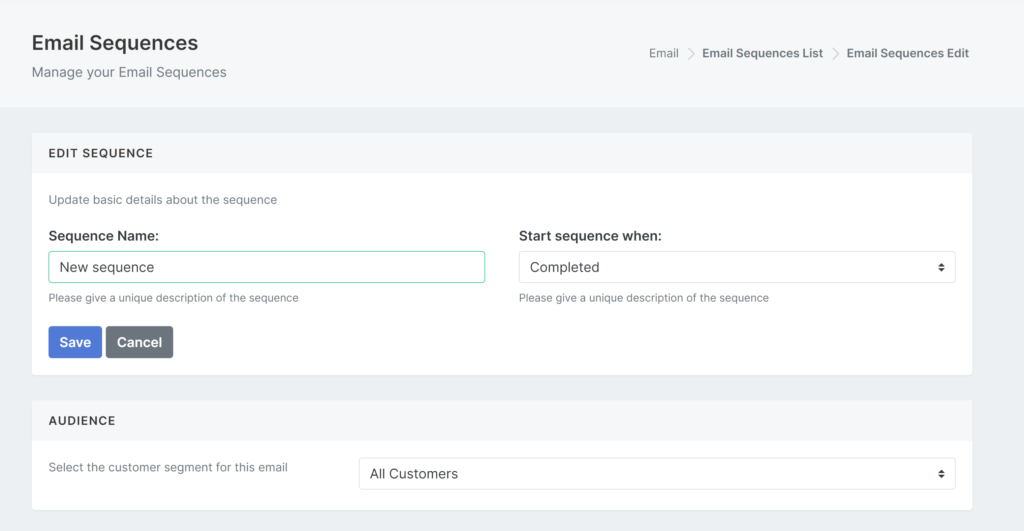1024x531 pixels.
Task: Click Update basic details description text
Action: pos(163,200)
